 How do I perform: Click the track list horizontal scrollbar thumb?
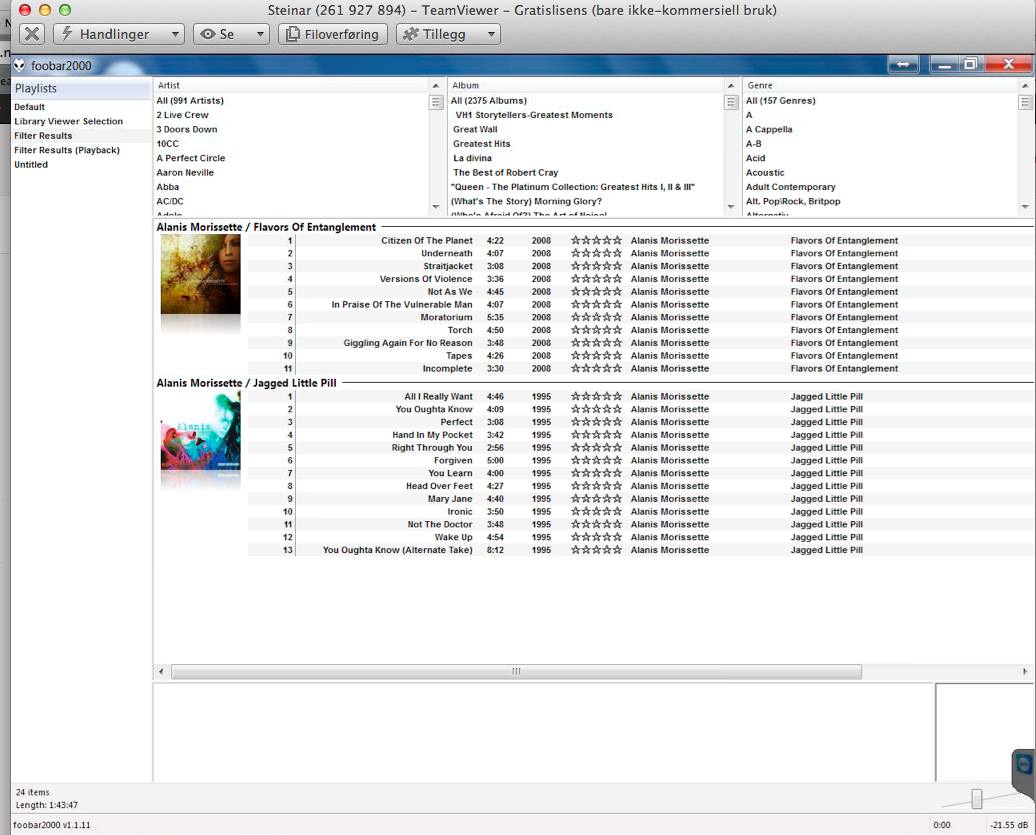[516, 672]
